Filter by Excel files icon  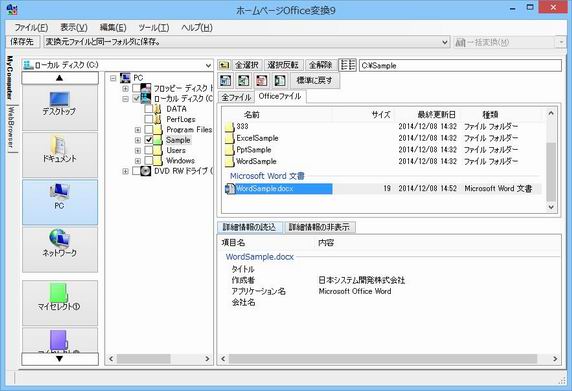pyautogui.click(x=243, y=80)
